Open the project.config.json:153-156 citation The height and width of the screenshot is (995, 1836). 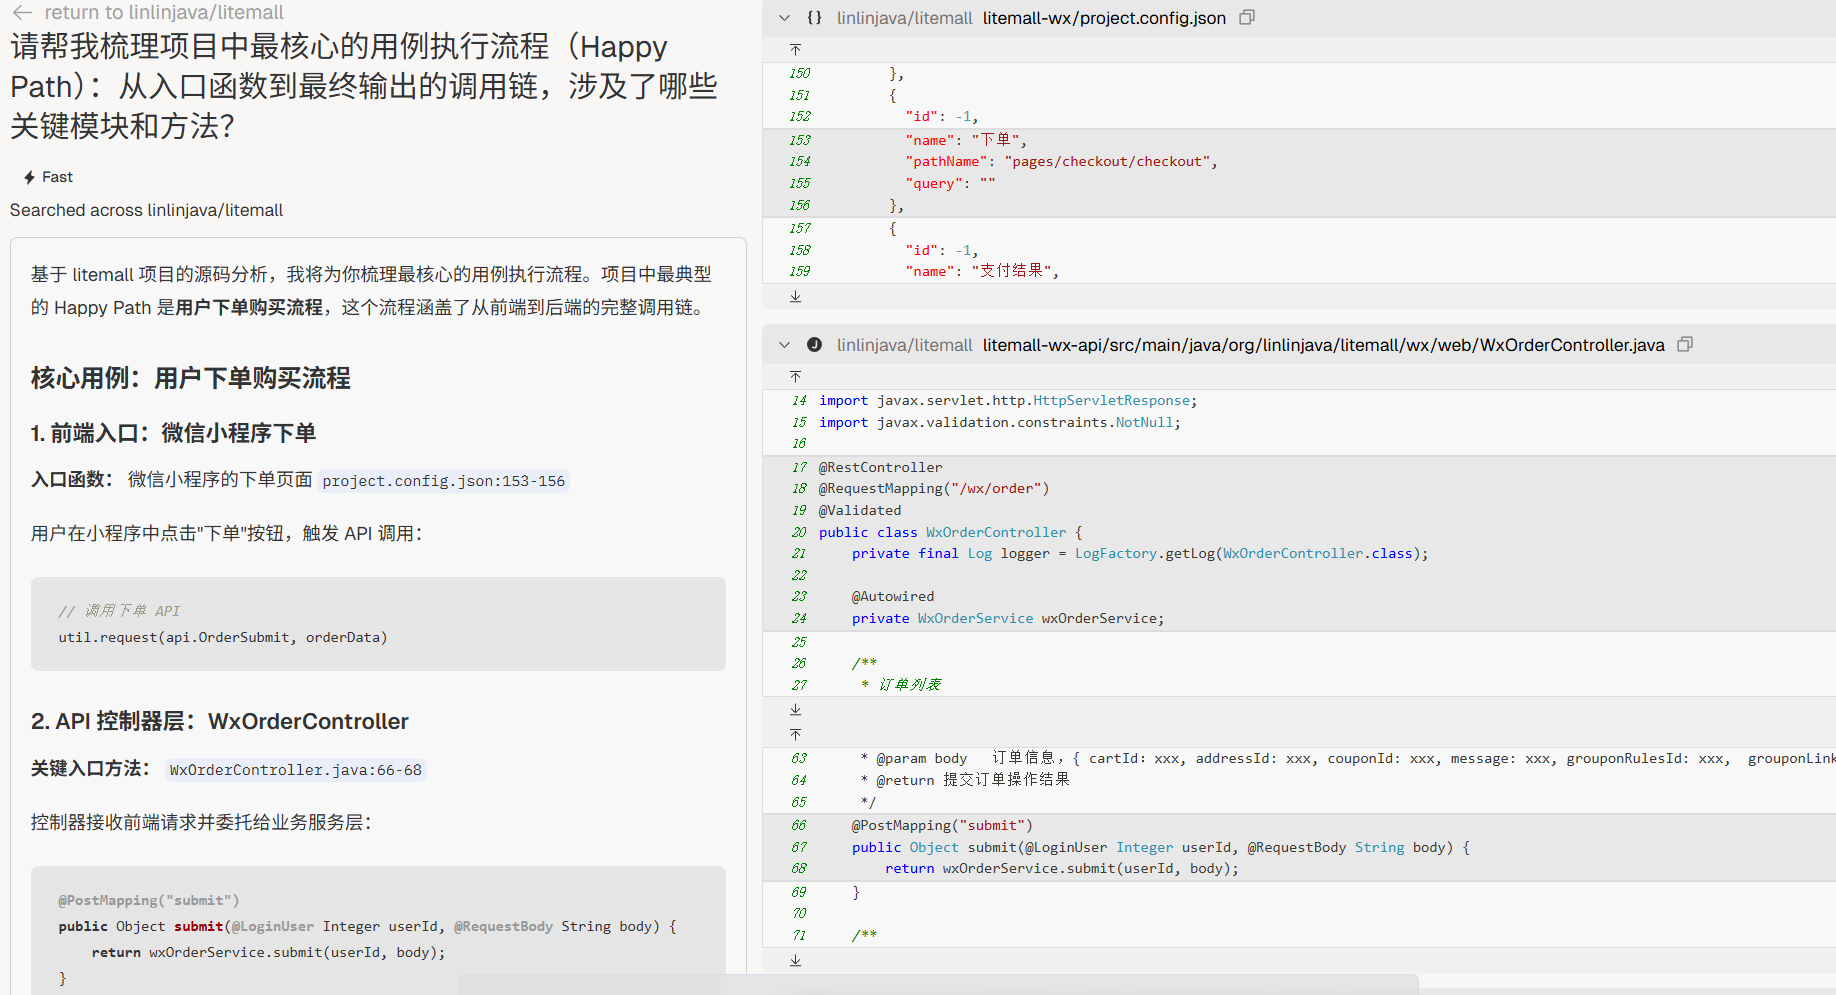click(x=443, y=481)
